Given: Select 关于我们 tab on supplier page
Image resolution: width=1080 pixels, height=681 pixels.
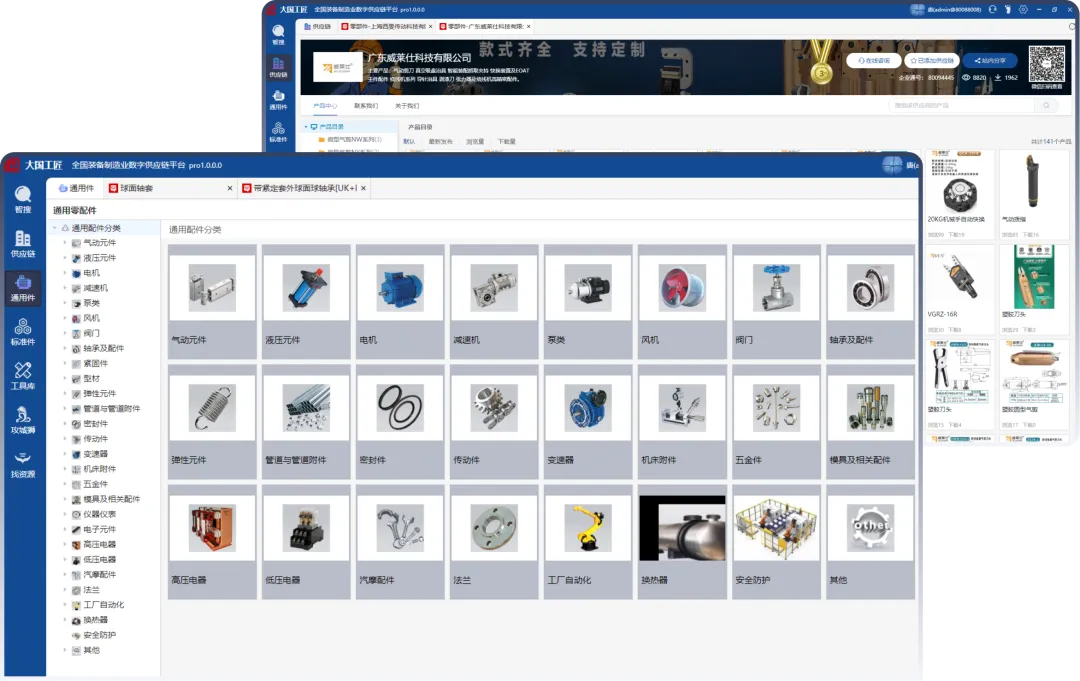Looking at the screenshot, I should pyautogui.click(x=406, y=105).
